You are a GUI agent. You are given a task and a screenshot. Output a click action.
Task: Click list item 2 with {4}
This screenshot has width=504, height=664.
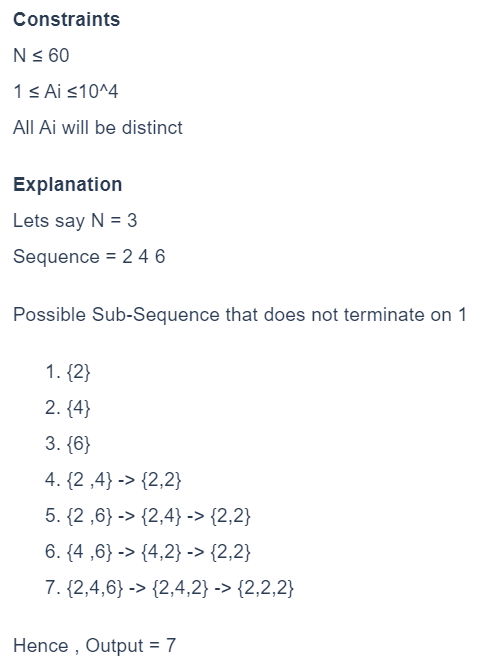pyautogui.click(x=68, y=408)
